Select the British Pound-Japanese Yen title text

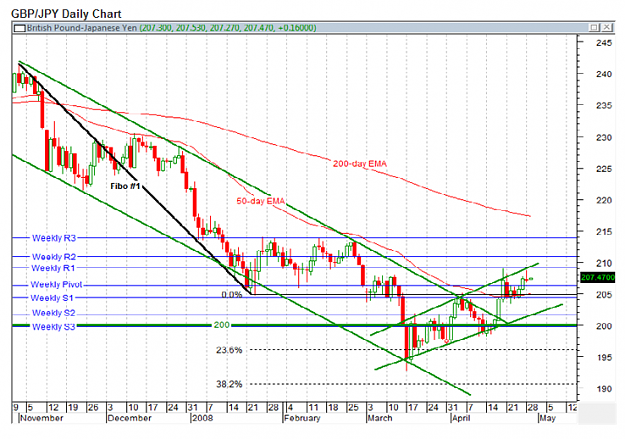tap(81, 28)
